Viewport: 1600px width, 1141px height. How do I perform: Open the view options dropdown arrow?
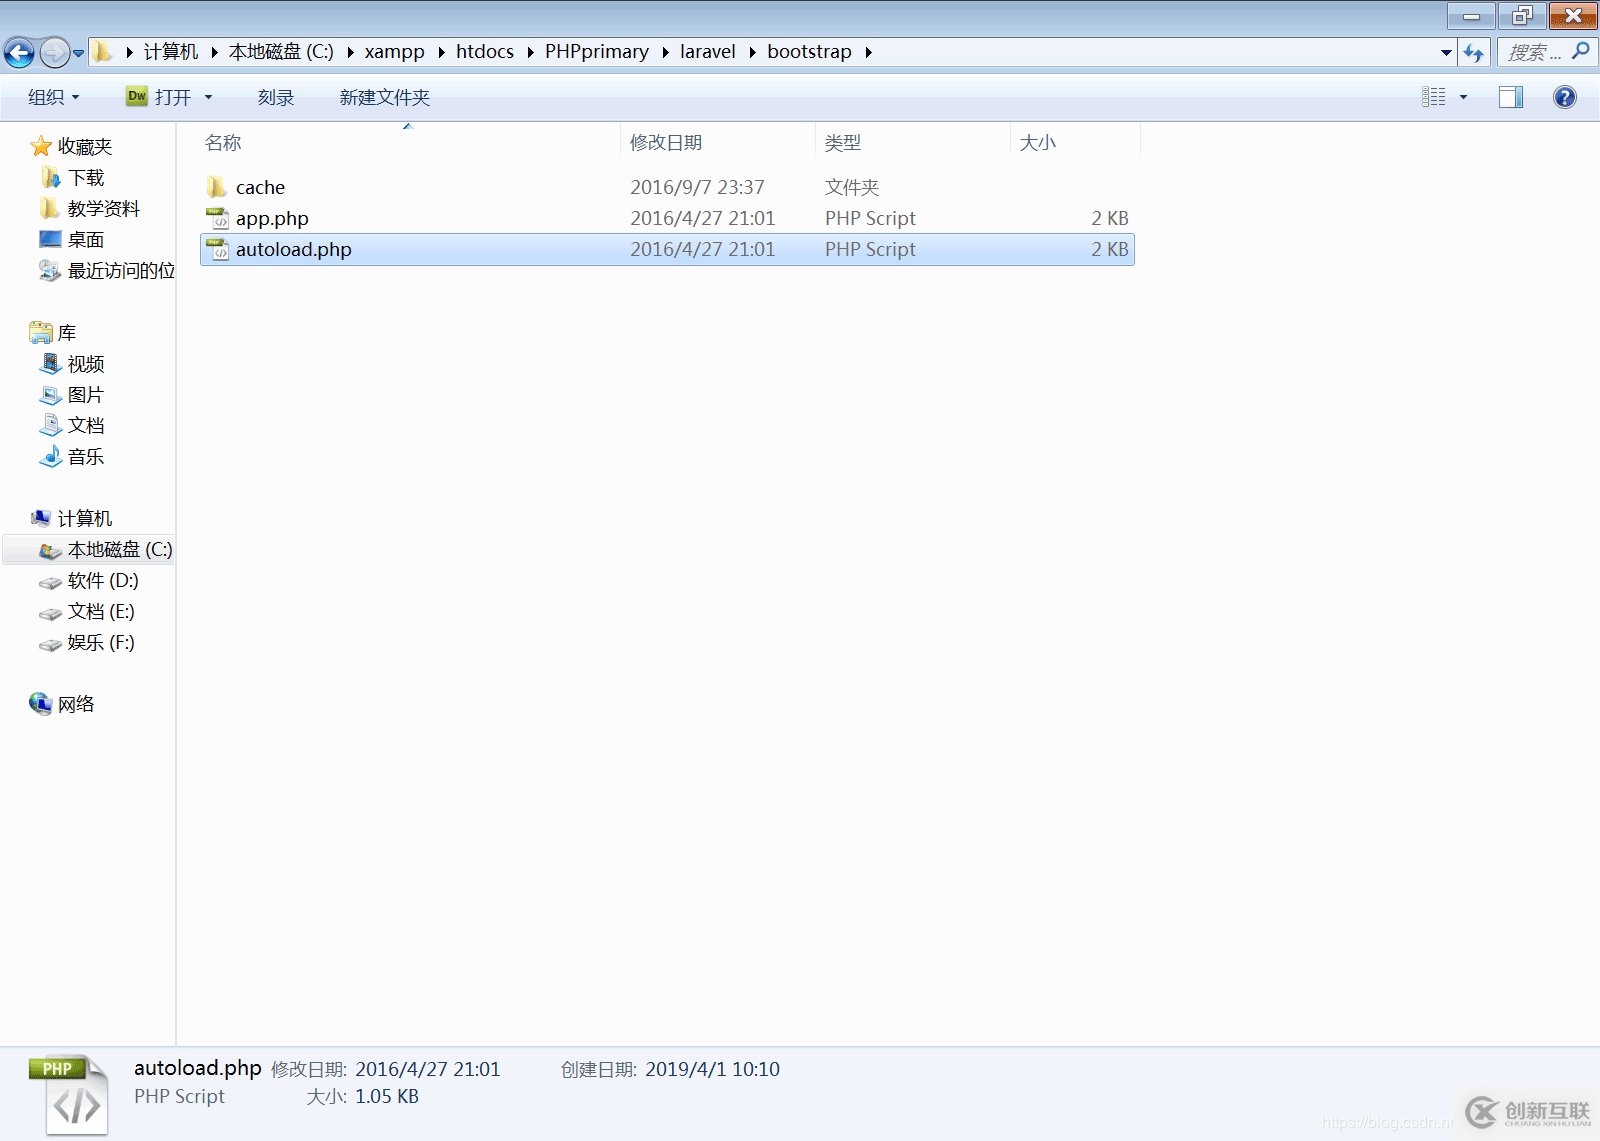(1463, 97)
